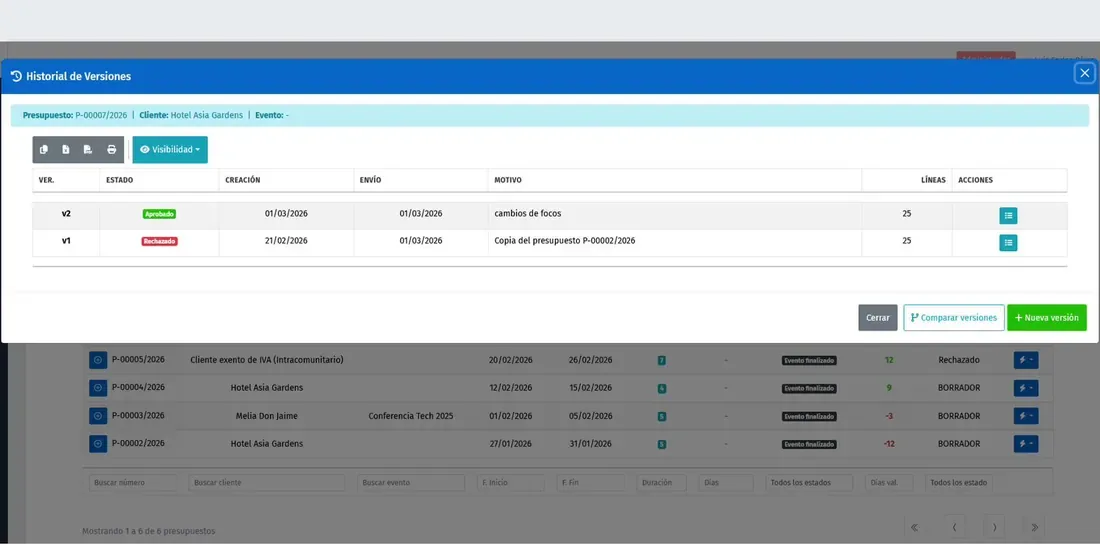Click 'Melia Don Jaime' in background table

pyautogui.click(x=267, y=416)
